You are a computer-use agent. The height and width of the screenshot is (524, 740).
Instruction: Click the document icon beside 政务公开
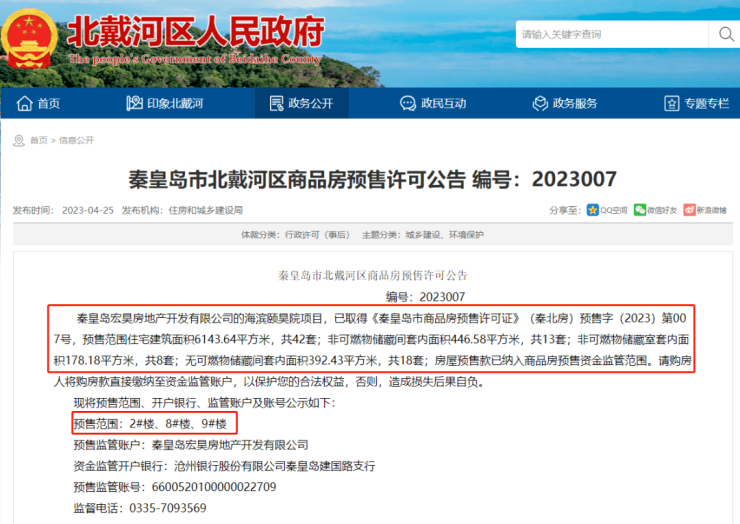277,103
